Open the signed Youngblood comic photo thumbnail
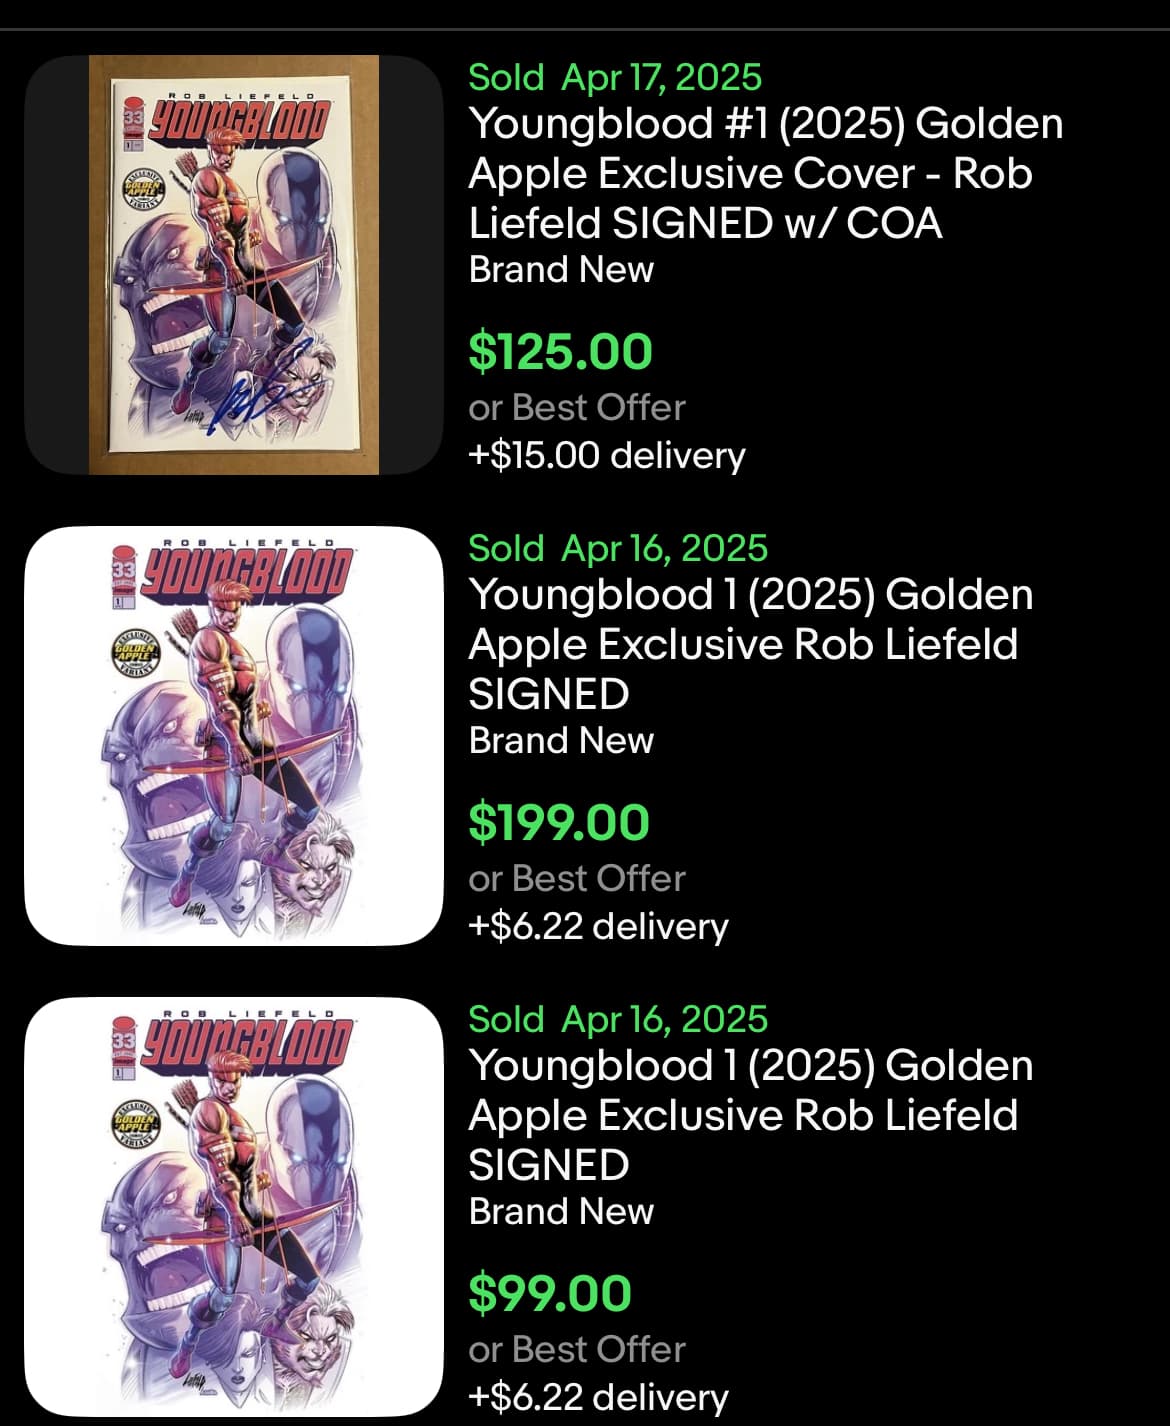The width and height of the screenshot is (1170, 1426). click(234, 264)
